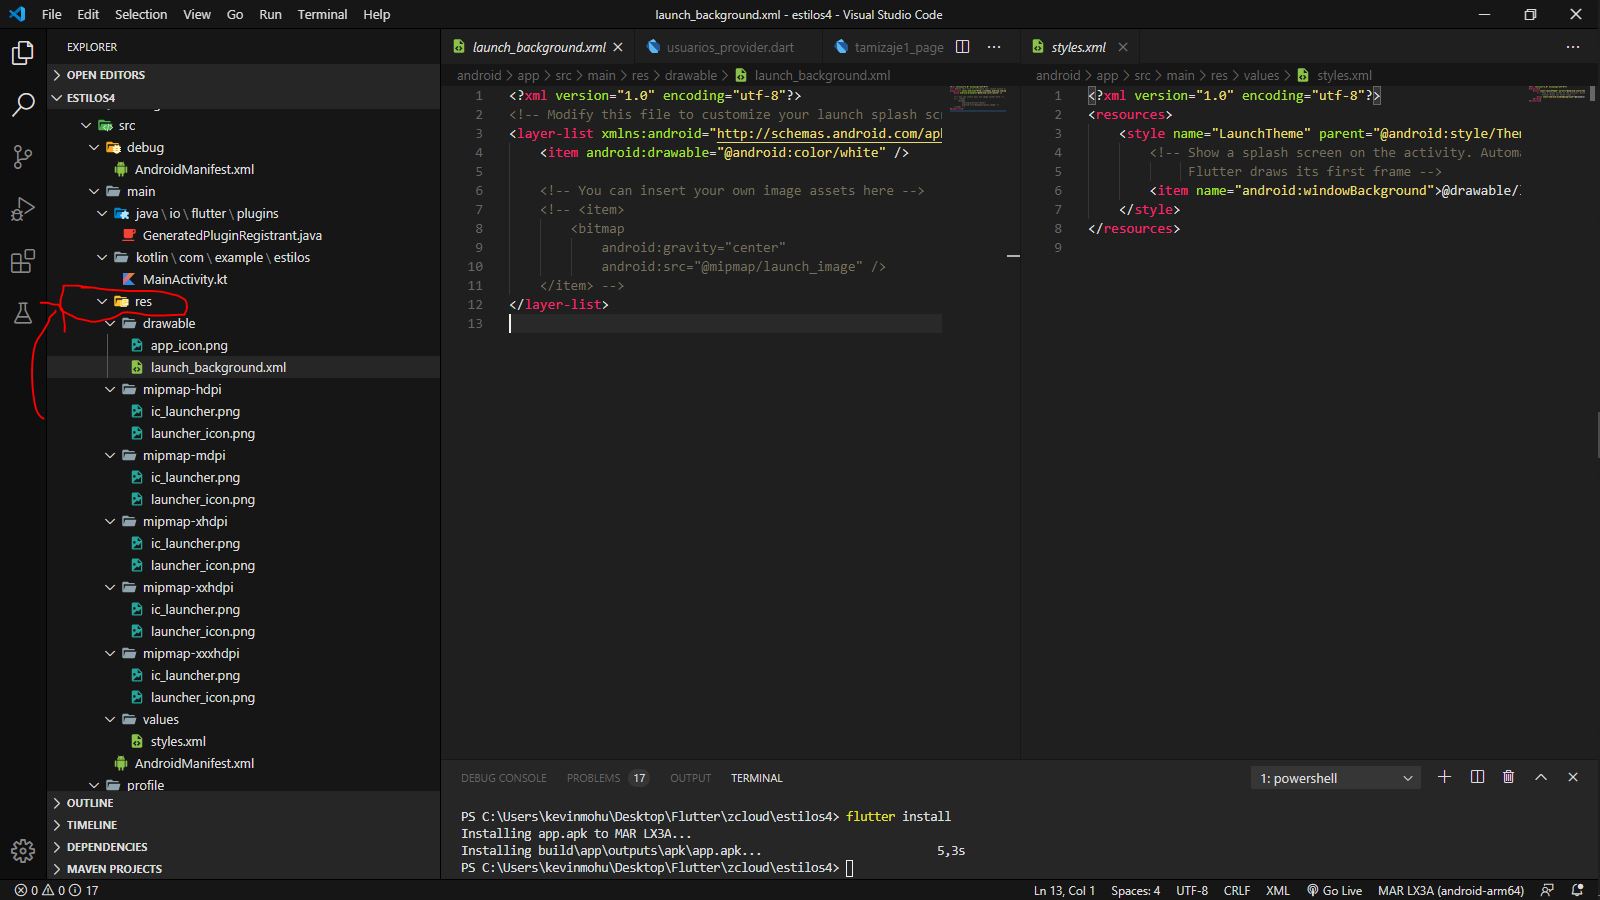
Task: Start Go Live server from the status bar
Action: pyautogui.click(x=1334, y=890)
